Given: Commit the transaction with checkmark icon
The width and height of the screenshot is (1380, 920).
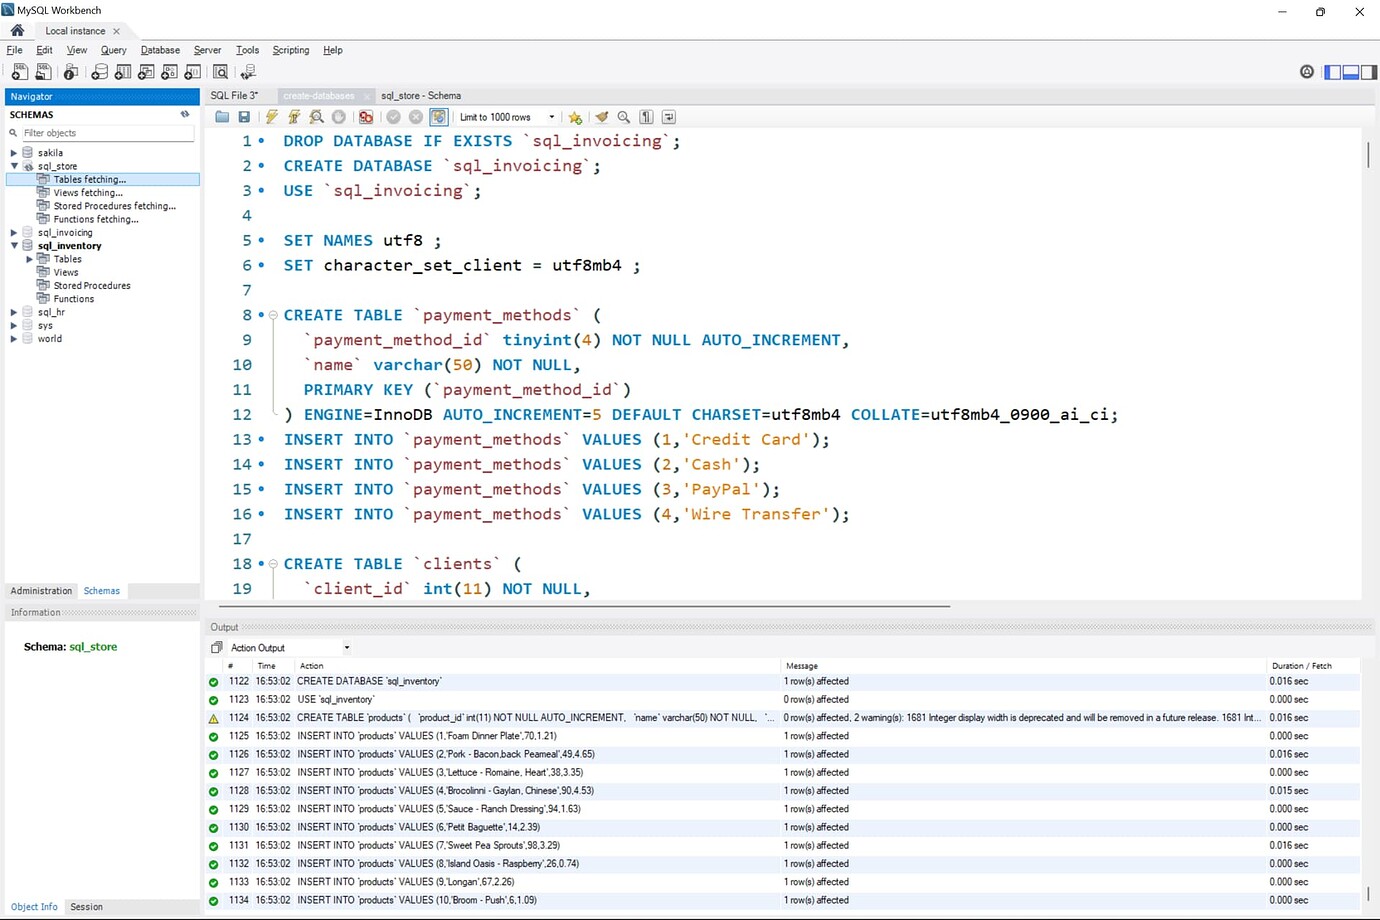Looking at the screenshot, I should click(394, 117).
